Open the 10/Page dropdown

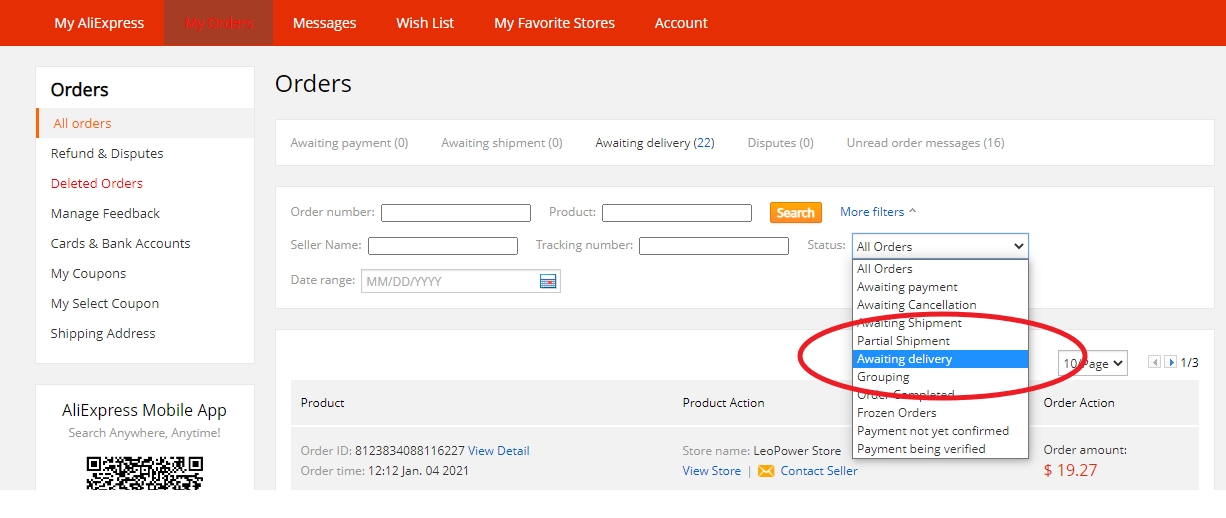coord(1092,363)
